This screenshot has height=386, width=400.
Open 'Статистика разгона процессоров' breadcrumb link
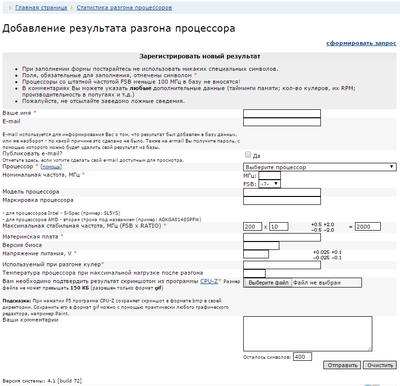point(124,7)
